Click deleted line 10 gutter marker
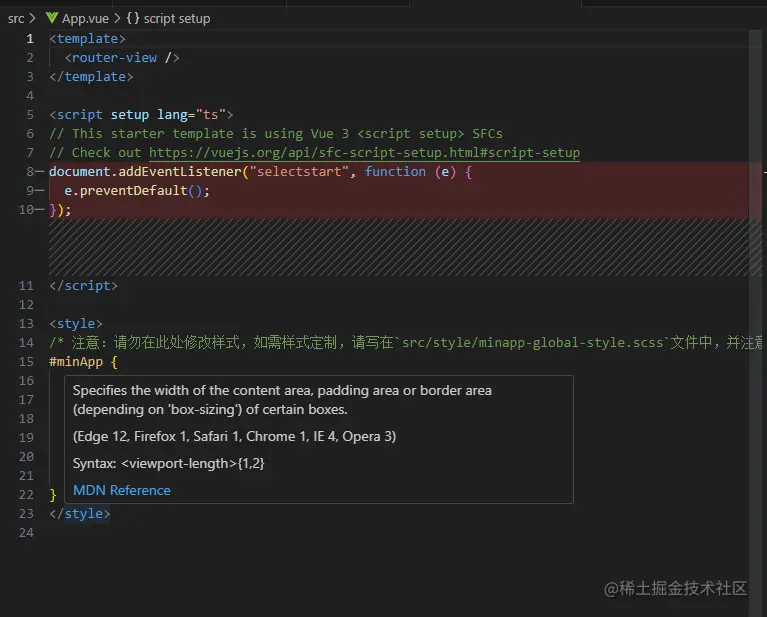This screenshot has width=767, height=617. [40, 210]
